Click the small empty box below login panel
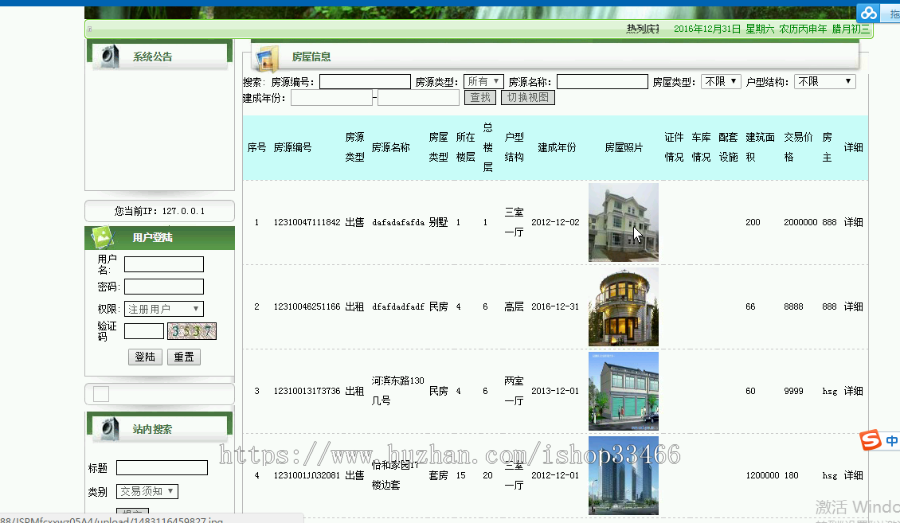The height and width of the screenshot is (523, 900). 101,394
